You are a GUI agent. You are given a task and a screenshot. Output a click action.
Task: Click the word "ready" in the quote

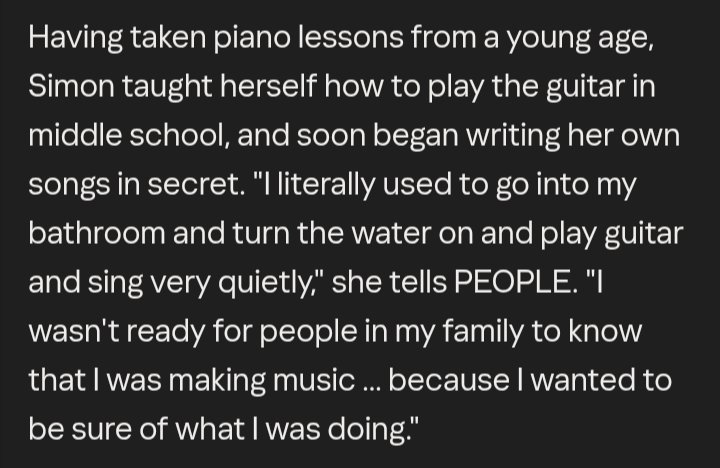coord(165,332)
